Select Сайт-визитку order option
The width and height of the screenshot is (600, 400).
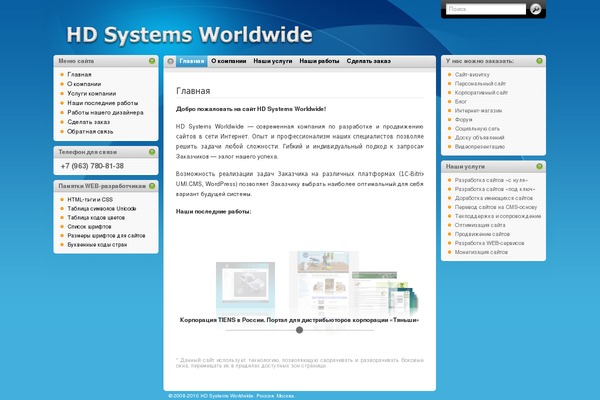(x=472, y=74)
